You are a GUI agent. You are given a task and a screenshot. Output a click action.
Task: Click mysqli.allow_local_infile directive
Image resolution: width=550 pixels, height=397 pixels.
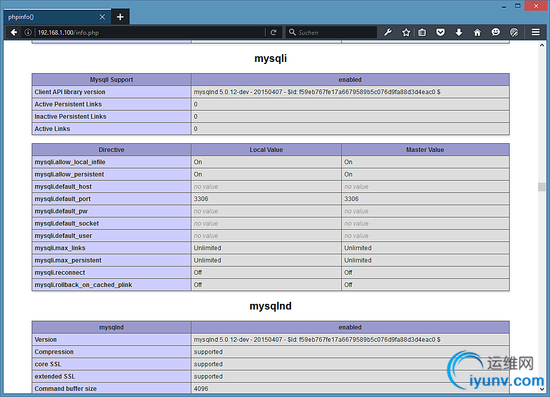coord(70,162)
